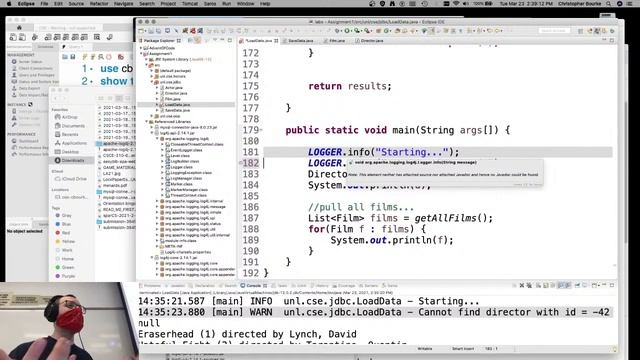Click the Save All icon in Eclipse toolbar

click(x=158, y=31)
